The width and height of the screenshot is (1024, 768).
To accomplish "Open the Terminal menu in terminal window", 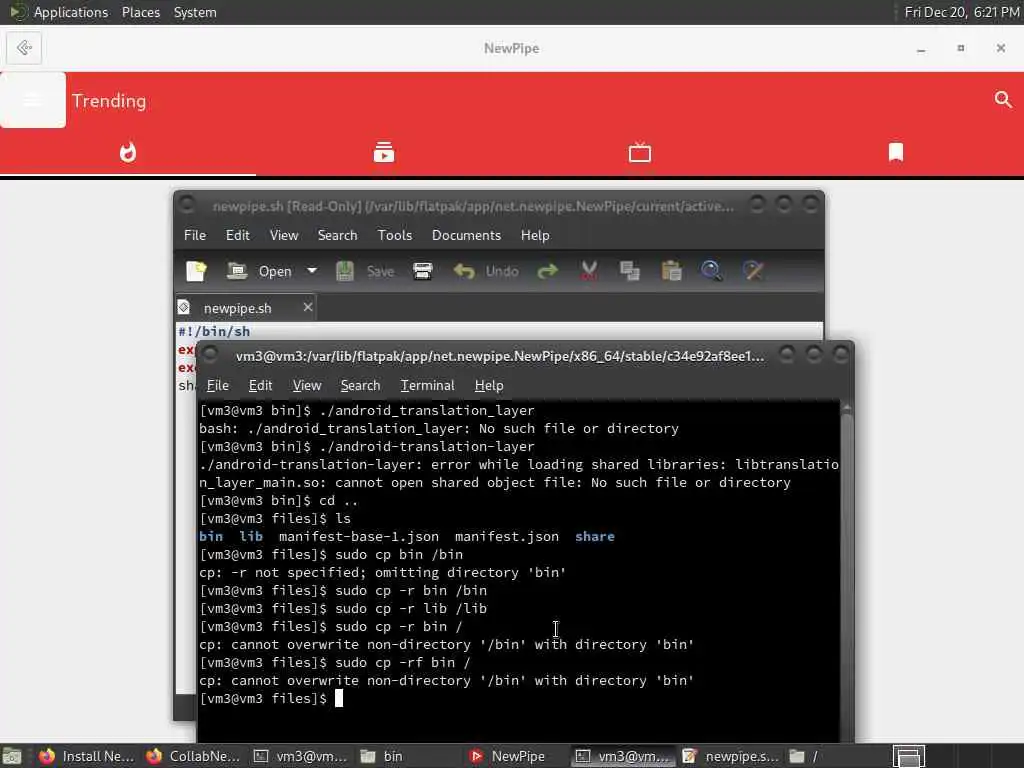I will (x=428, y=385).
